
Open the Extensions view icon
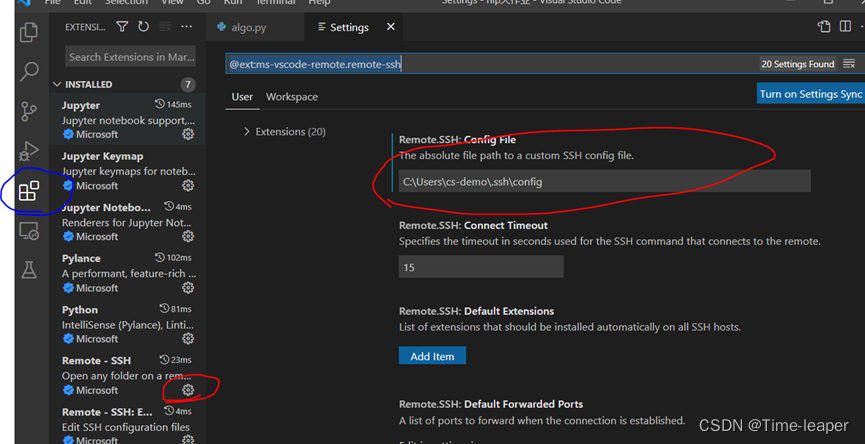29,191
